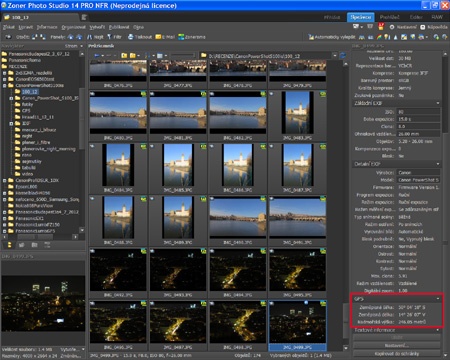Click Kopírovat do schránky button

[397, 354]
